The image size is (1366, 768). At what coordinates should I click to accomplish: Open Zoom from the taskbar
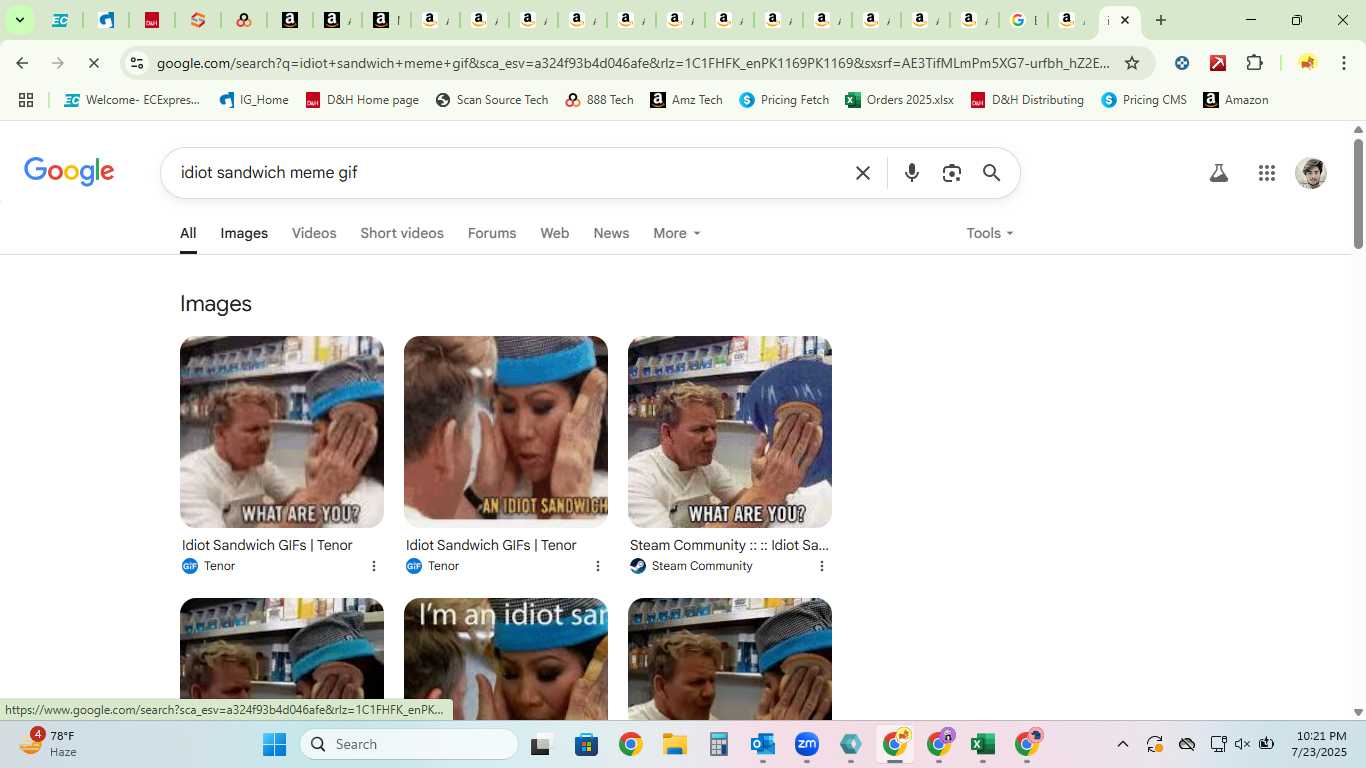[807, 744]
